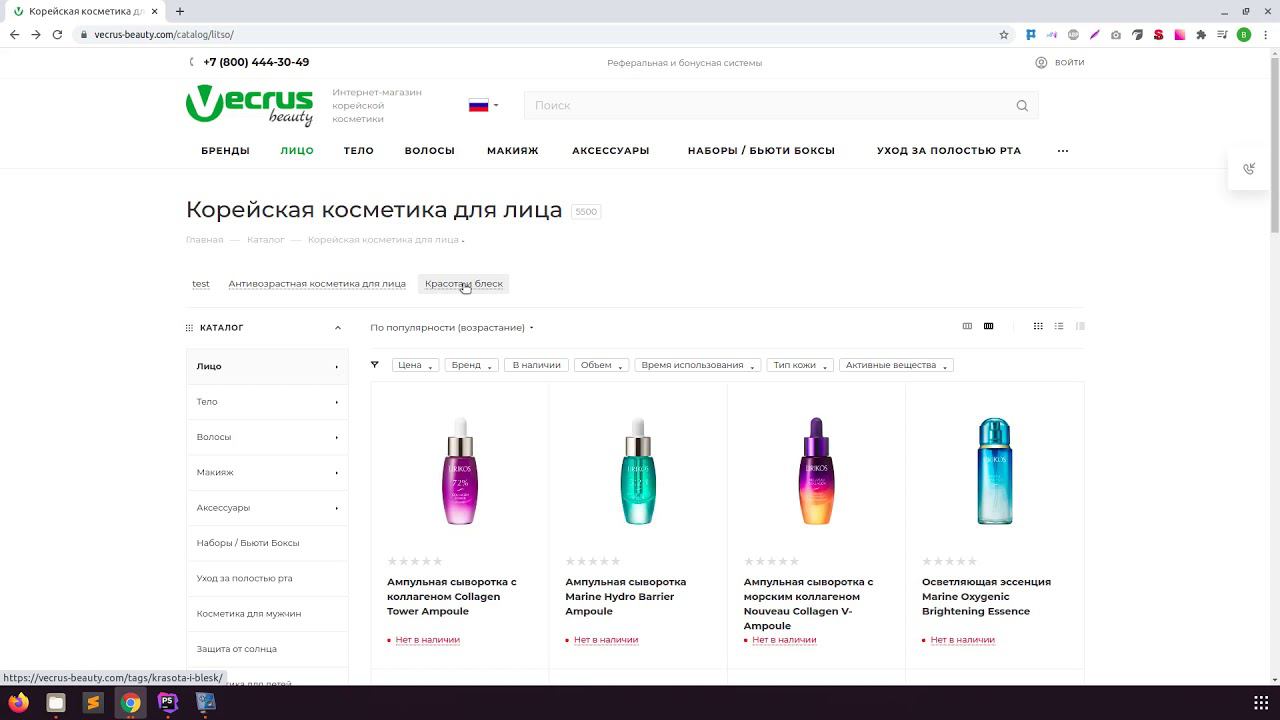
Task: Open the media control playlist icon
Action: coord(1222,34)
